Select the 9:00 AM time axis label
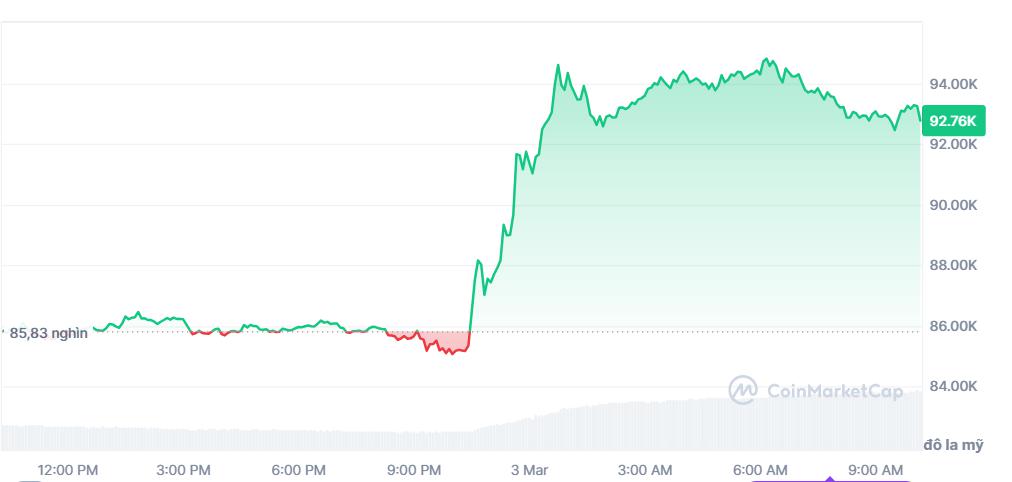The image size is (1012, 482). (x=875, y=470)
